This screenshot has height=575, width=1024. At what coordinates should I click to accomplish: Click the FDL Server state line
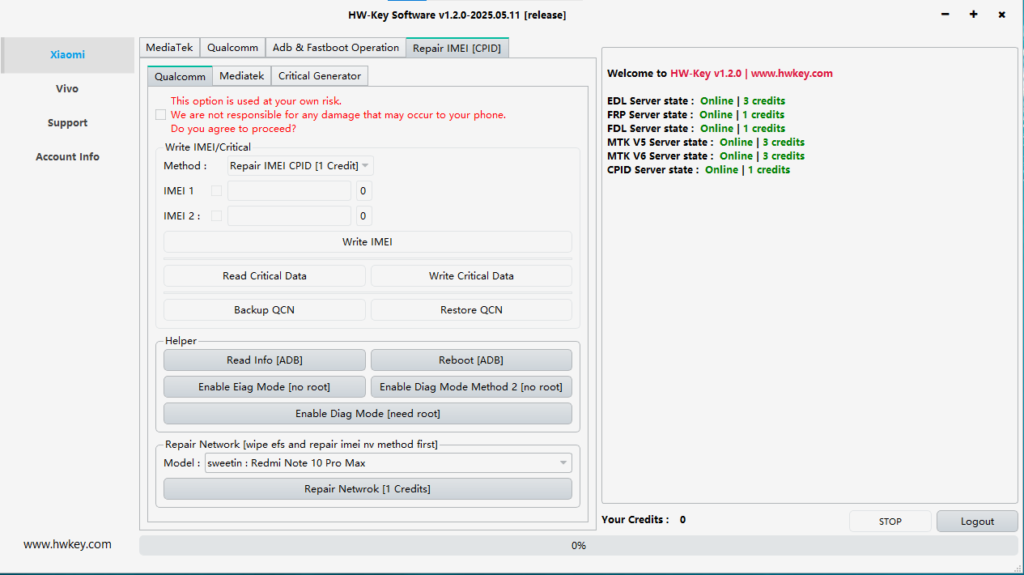pyautogui.click(x=696, y=128)
